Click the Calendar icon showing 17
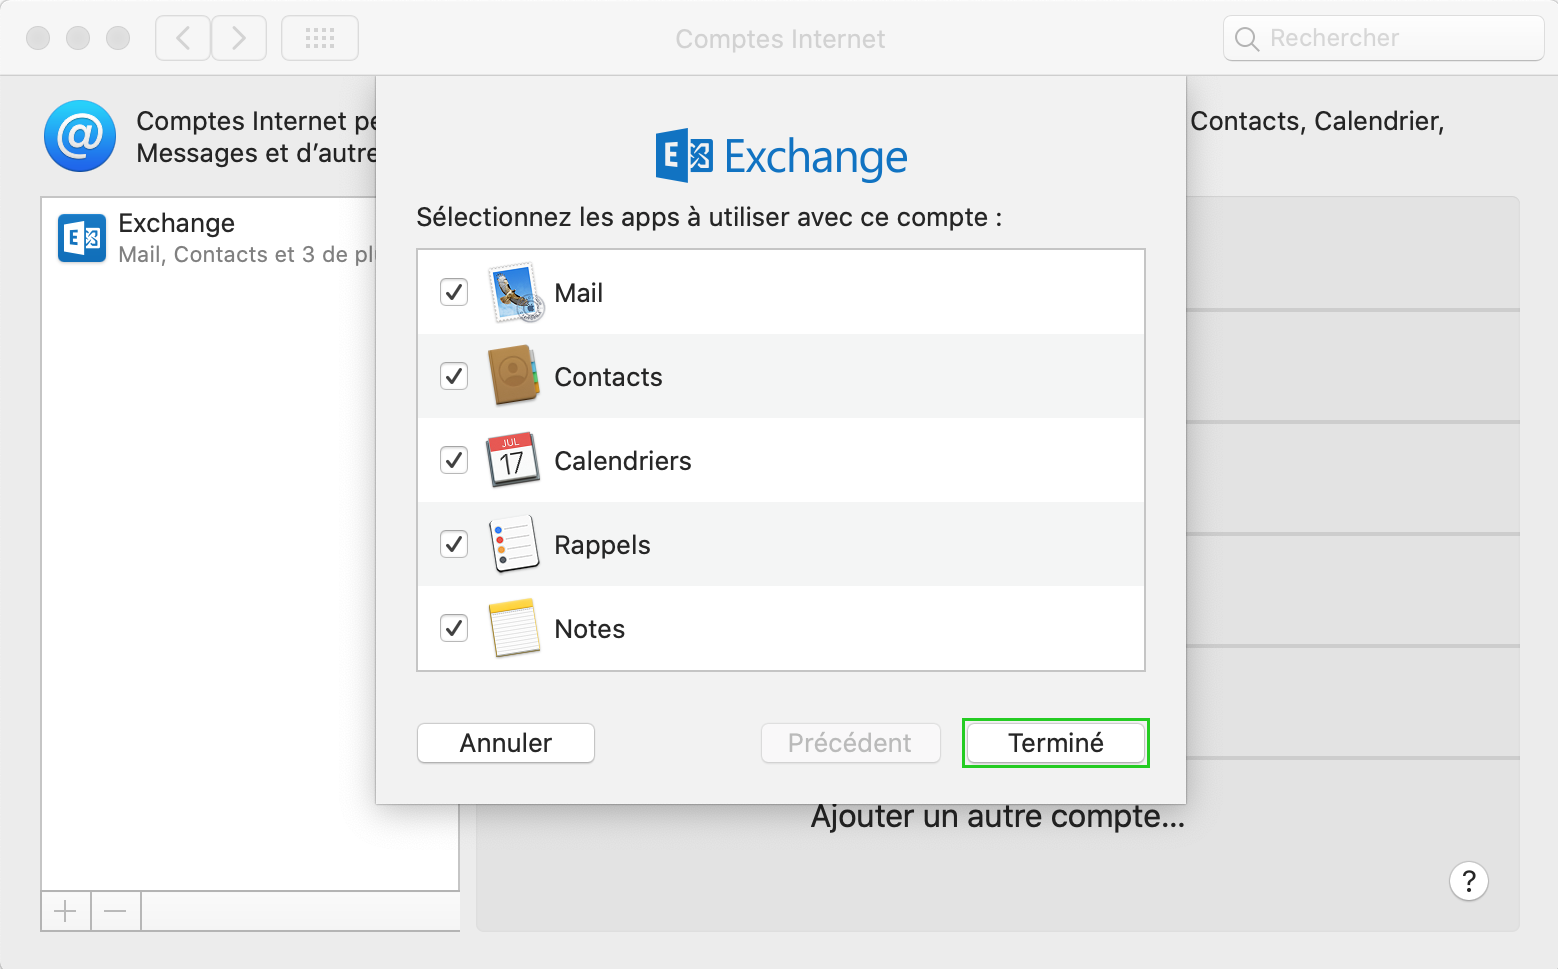Image resolution: width=1558 pixels, height=969 pixels. coord(513,460)
